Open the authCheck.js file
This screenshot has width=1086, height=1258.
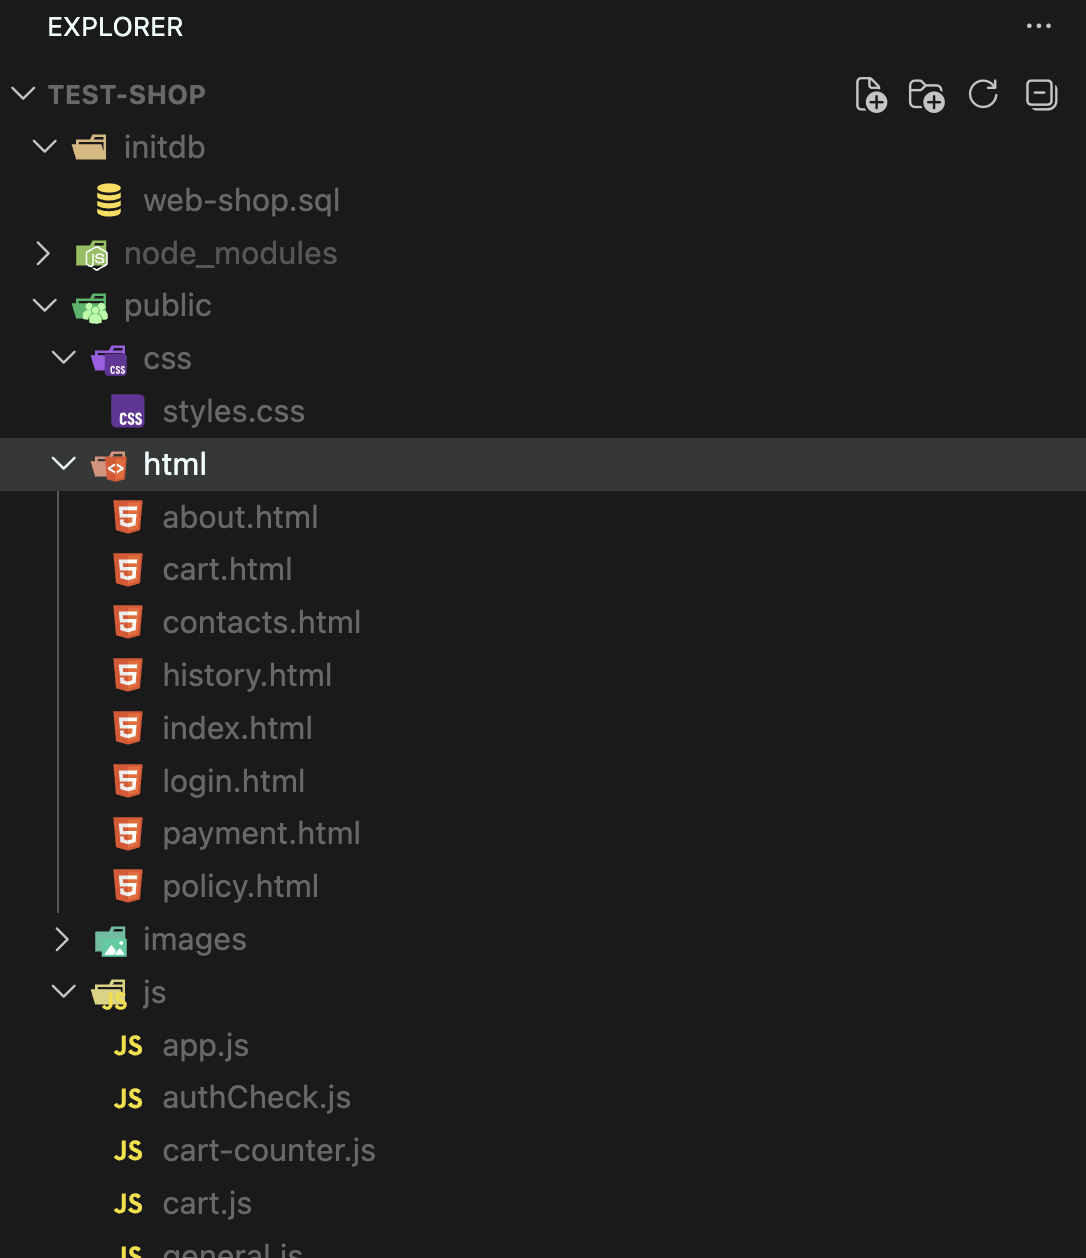tap(256, 1098)
